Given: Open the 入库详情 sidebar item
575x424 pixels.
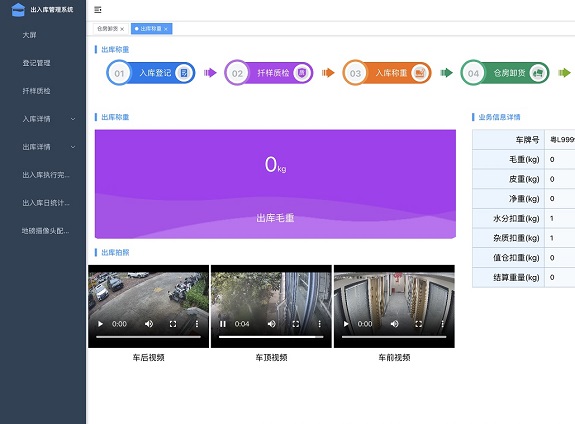Looking at the screenshot, I should point(43,119).
